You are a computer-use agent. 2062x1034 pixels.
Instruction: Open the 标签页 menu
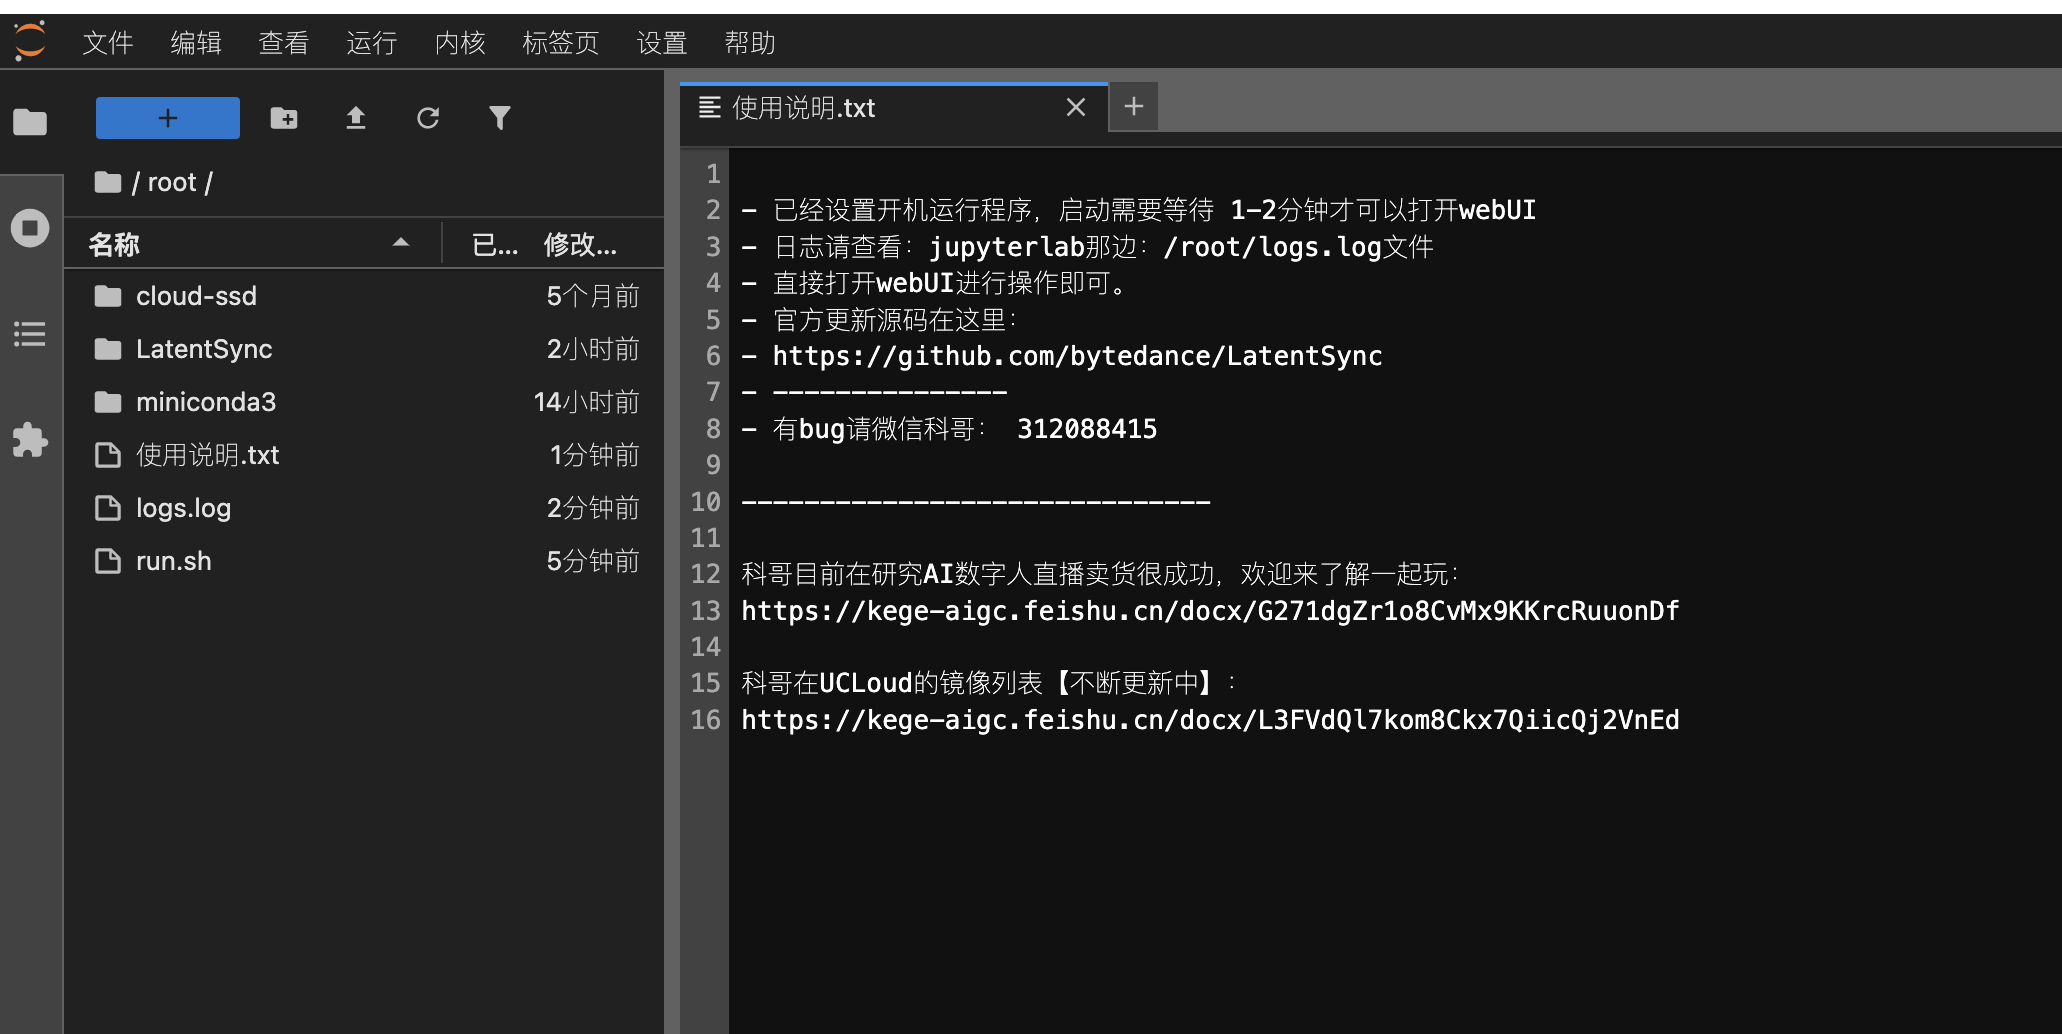pos(560,43)
